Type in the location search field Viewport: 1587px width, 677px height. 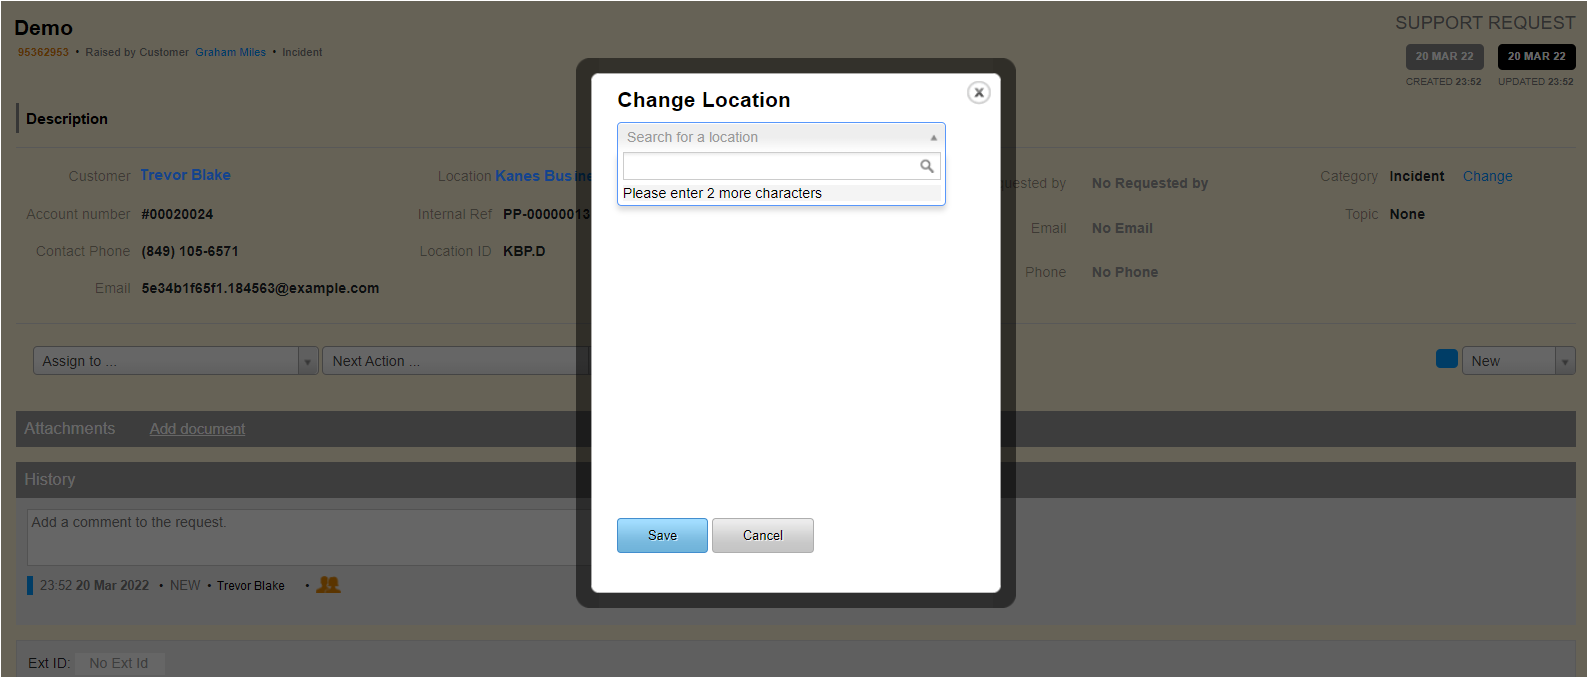tap(770, 166)
